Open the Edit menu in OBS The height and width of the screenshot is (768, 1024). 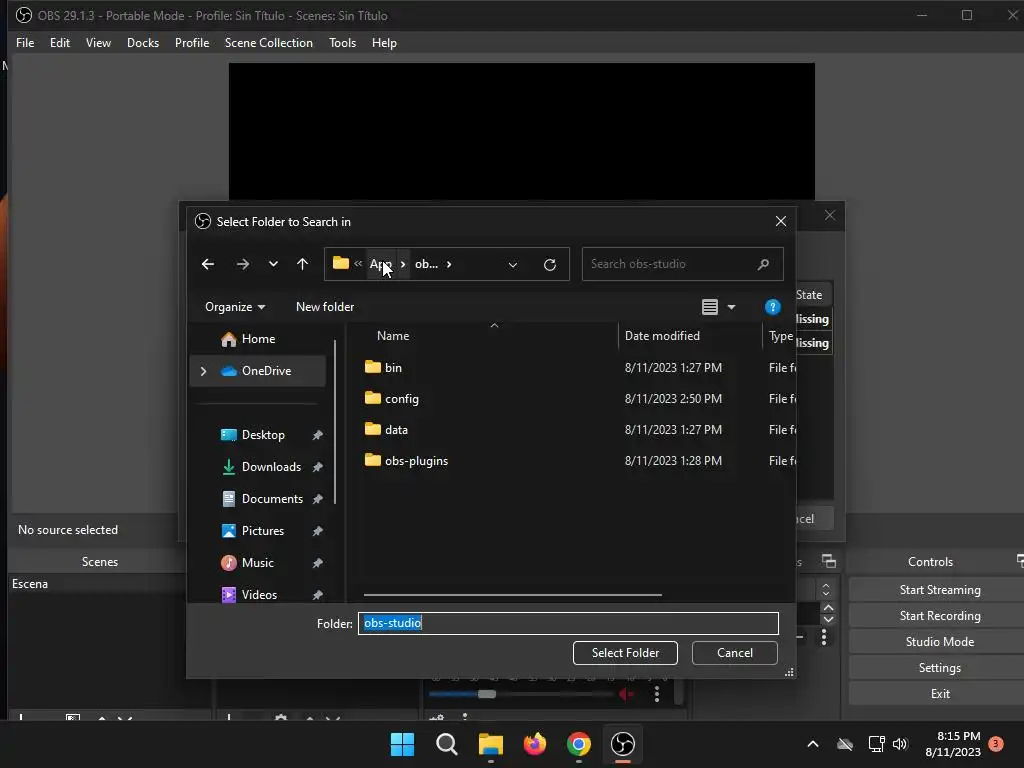[x=59, y=42]
